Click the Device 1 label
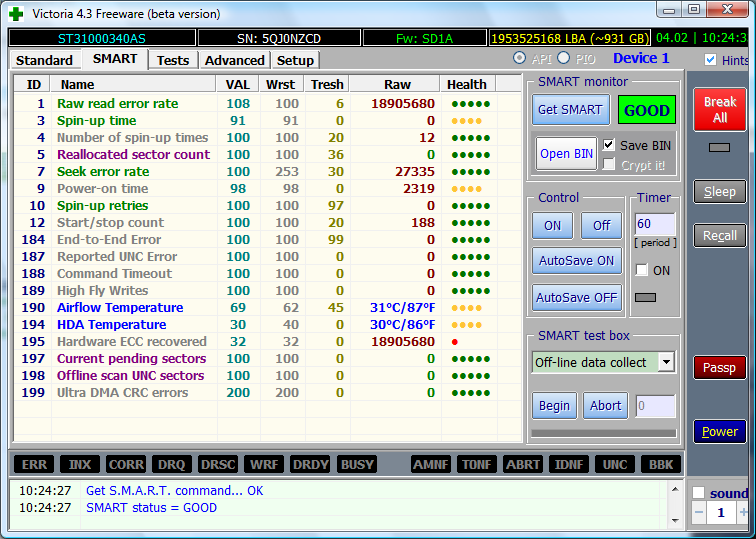Viewport: 756px width, 539px height. pyautogui.click(x=641, y=58)
